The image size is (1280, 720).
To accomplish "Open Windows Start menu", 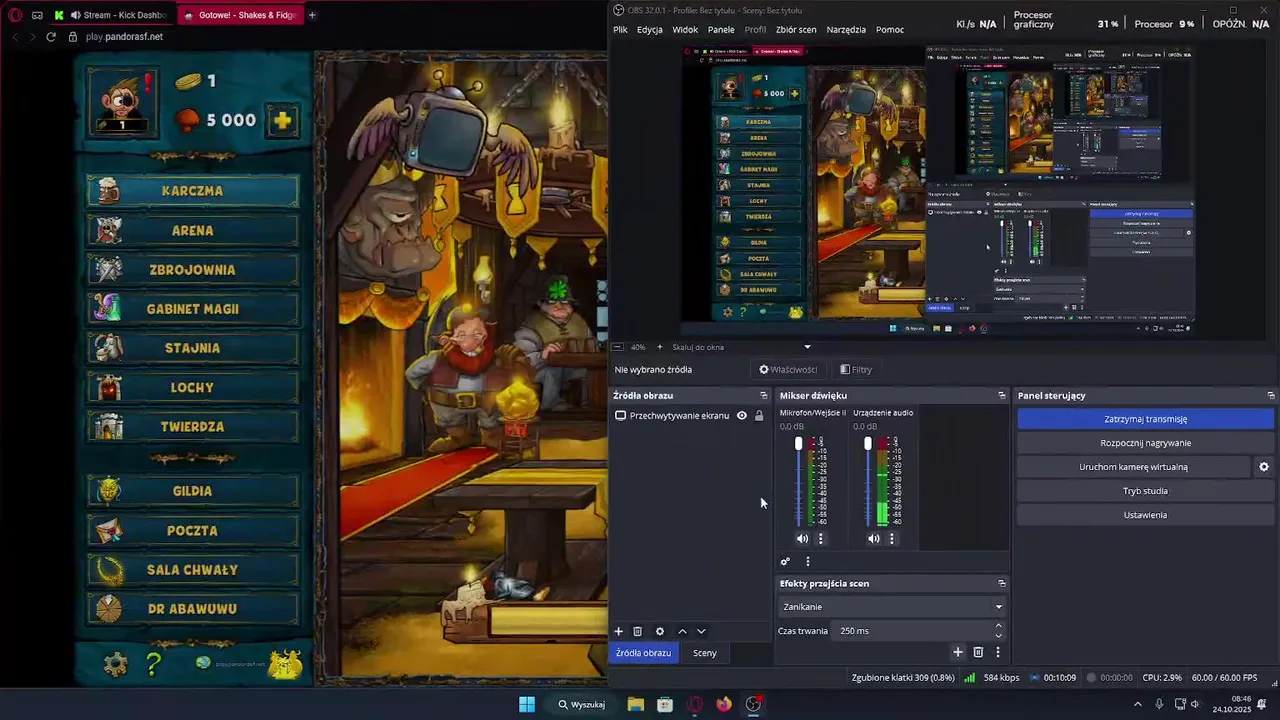I will coord(527,704).
